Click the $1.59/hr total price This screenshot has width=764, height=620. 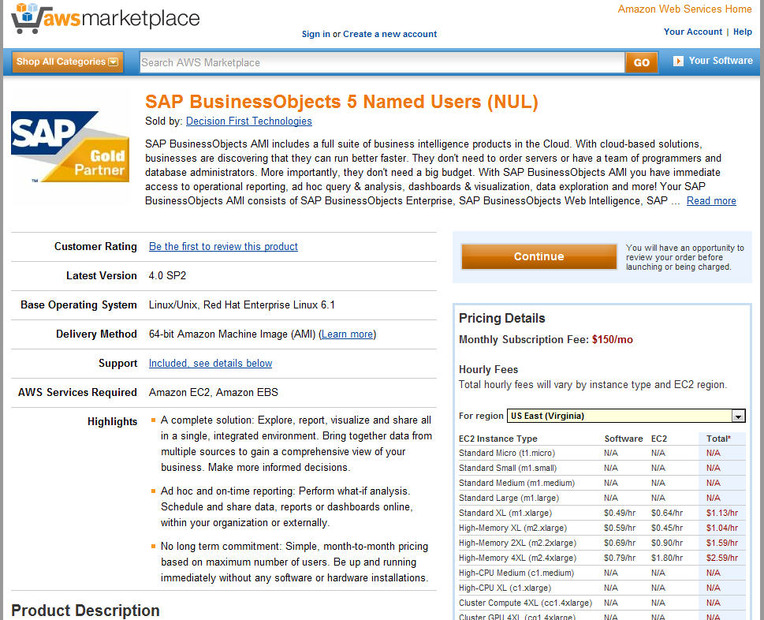pos(722,543)
